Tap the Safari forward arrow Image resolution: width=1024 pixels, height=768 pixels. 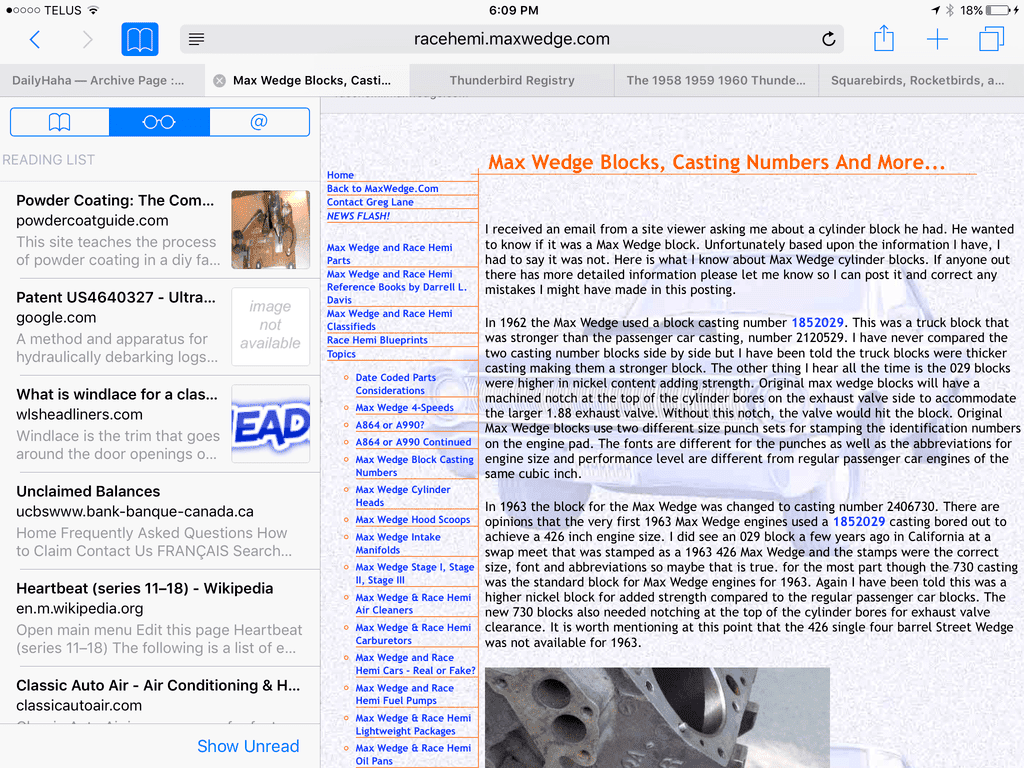point(87,39)
